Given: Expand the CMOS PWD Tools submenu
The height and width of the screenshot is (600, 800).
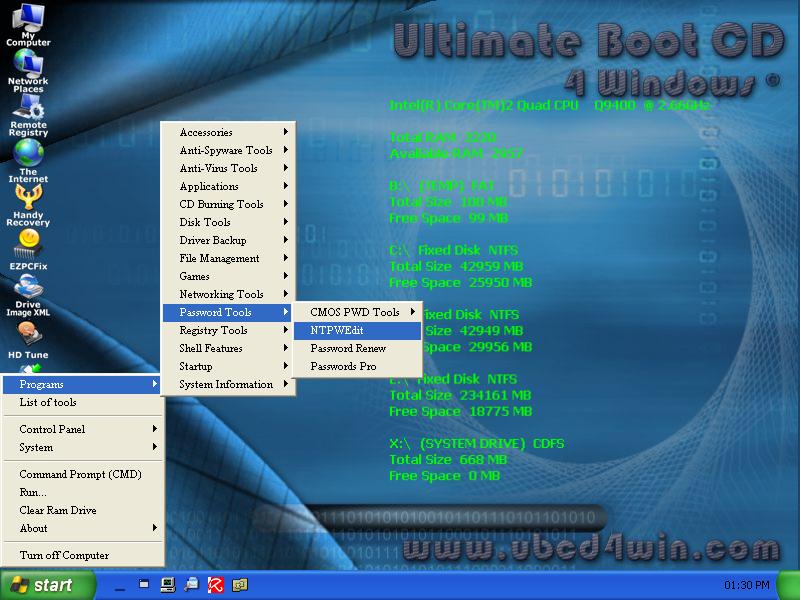Looking at the screenshot, I should point(355,312).
